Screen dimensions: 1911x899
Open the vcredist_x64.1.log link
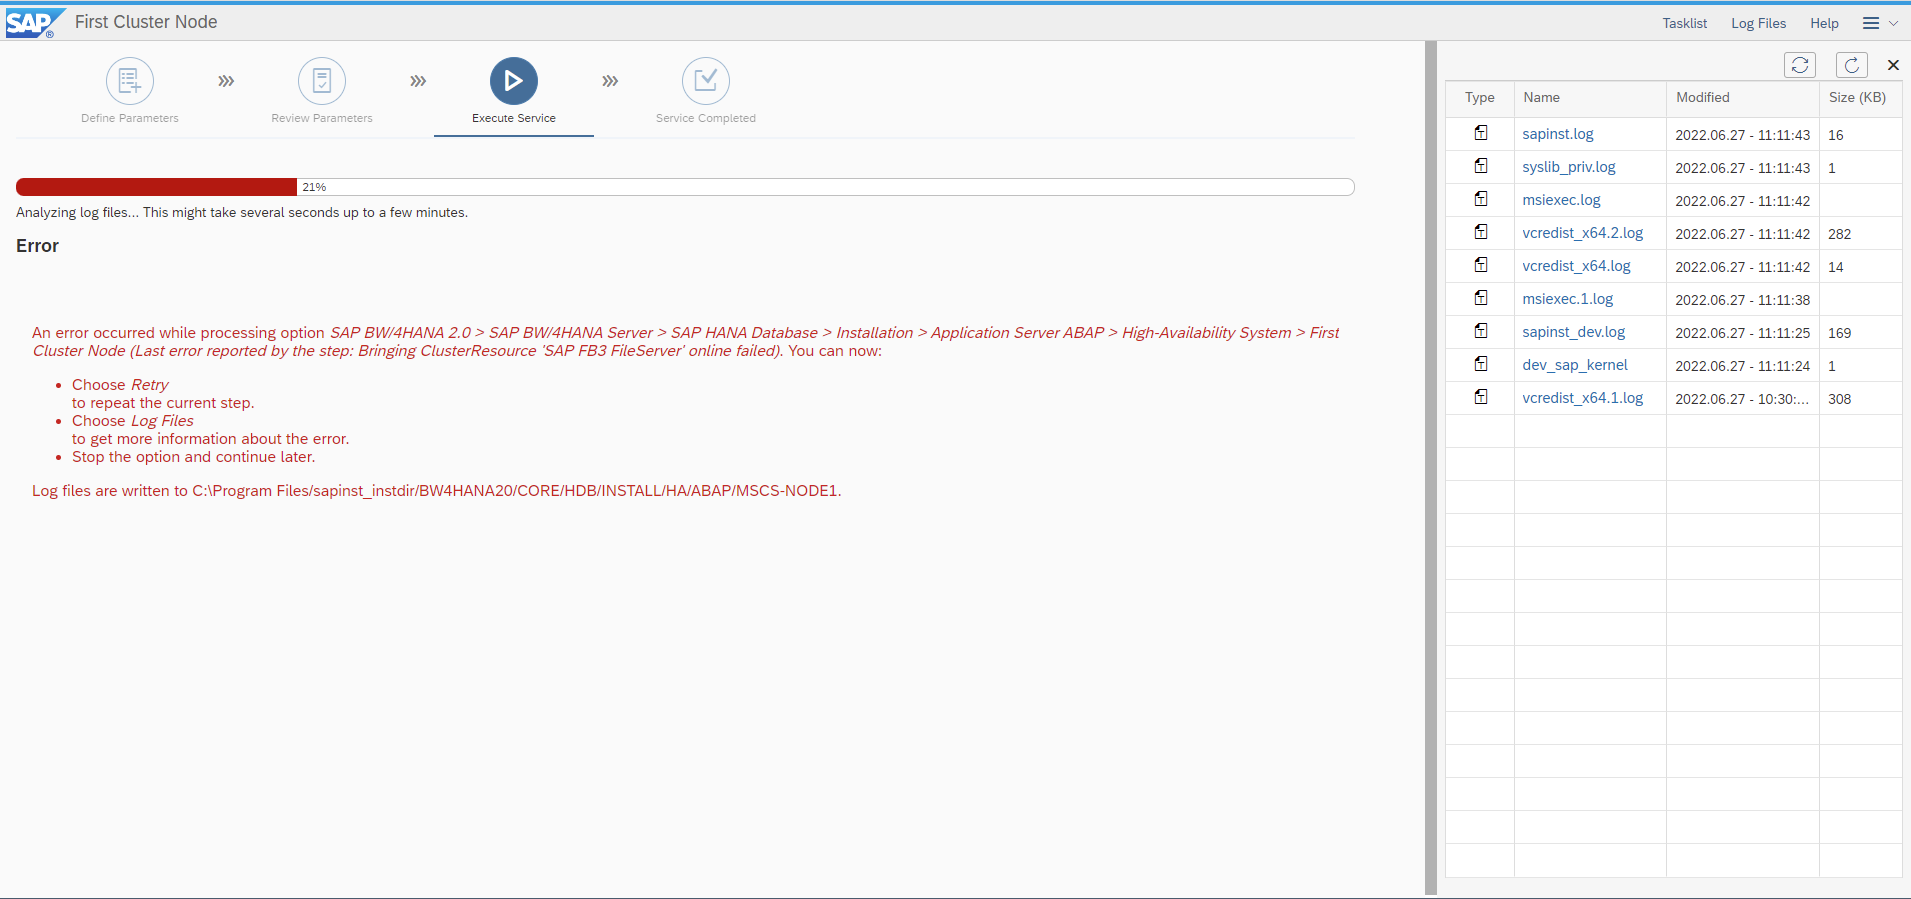tap(1583, 398)
